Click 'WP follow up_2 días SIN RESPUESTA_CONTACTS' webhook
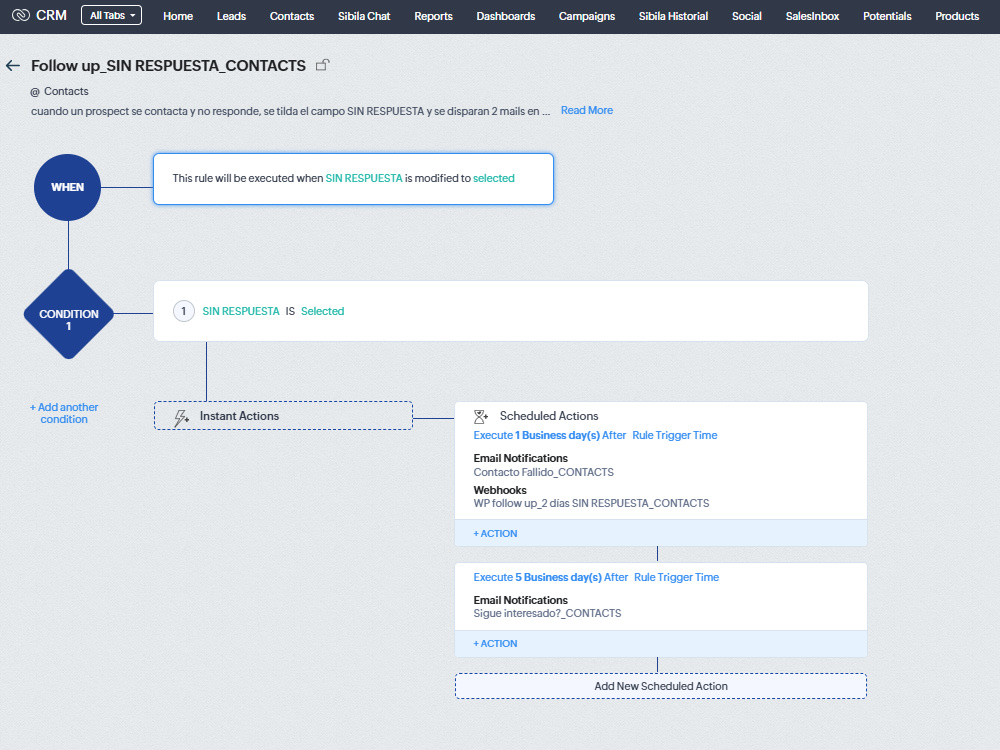Image resolution: width=1000 pixels, height=750 pixels. coord(591,503)
